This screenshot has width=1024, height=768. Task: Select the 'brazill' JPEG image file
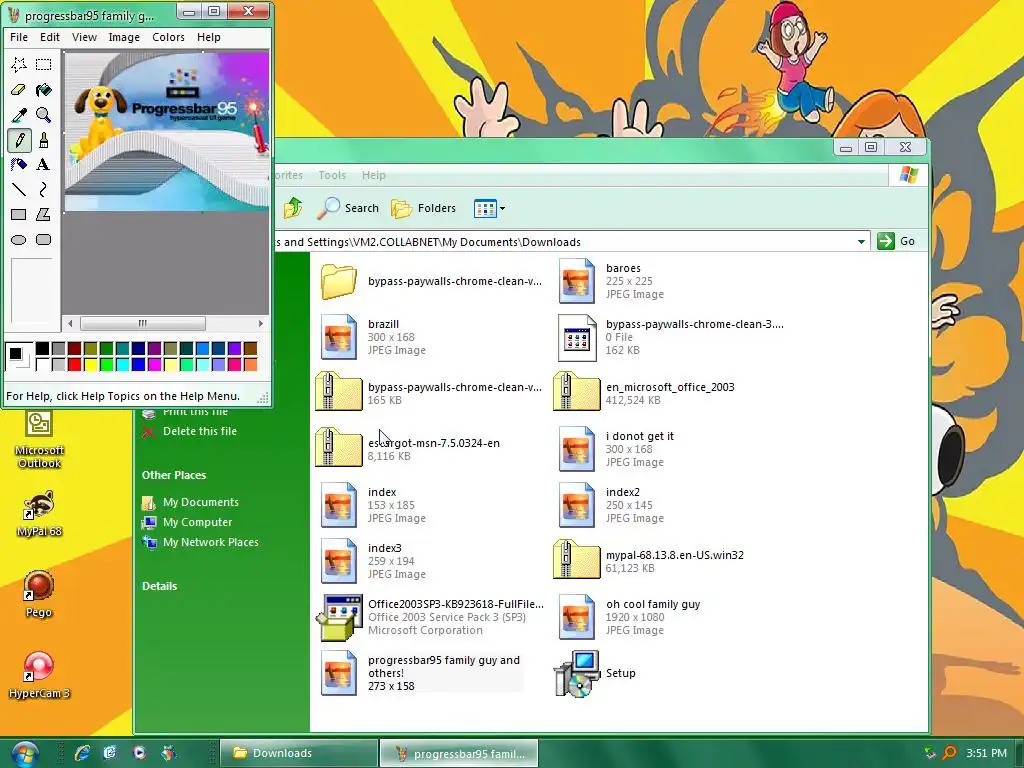[374, 337]
